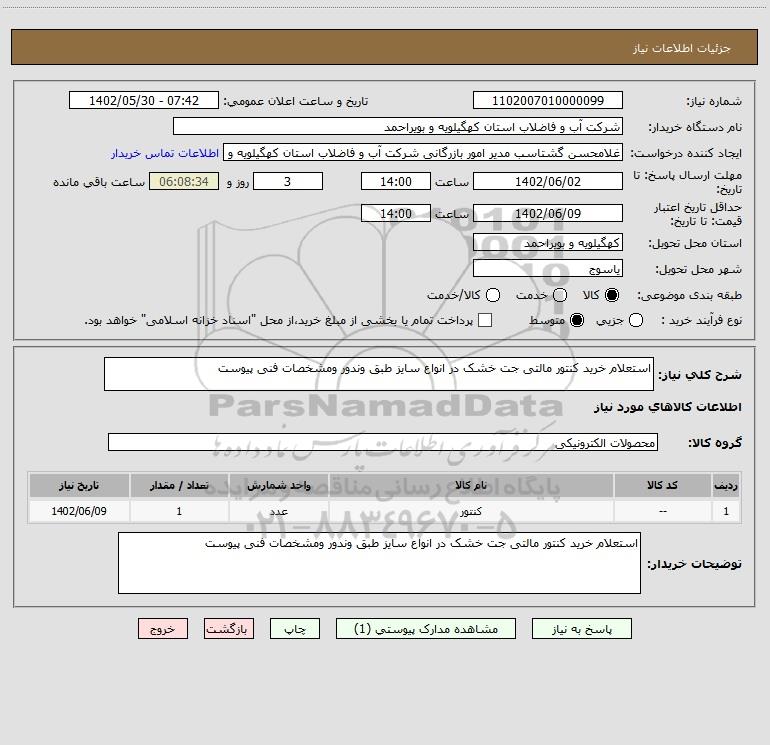Viewport: 770px width, 745px height.
Task: Click the بازگشت back button
Action: click(x=229, y=629)
